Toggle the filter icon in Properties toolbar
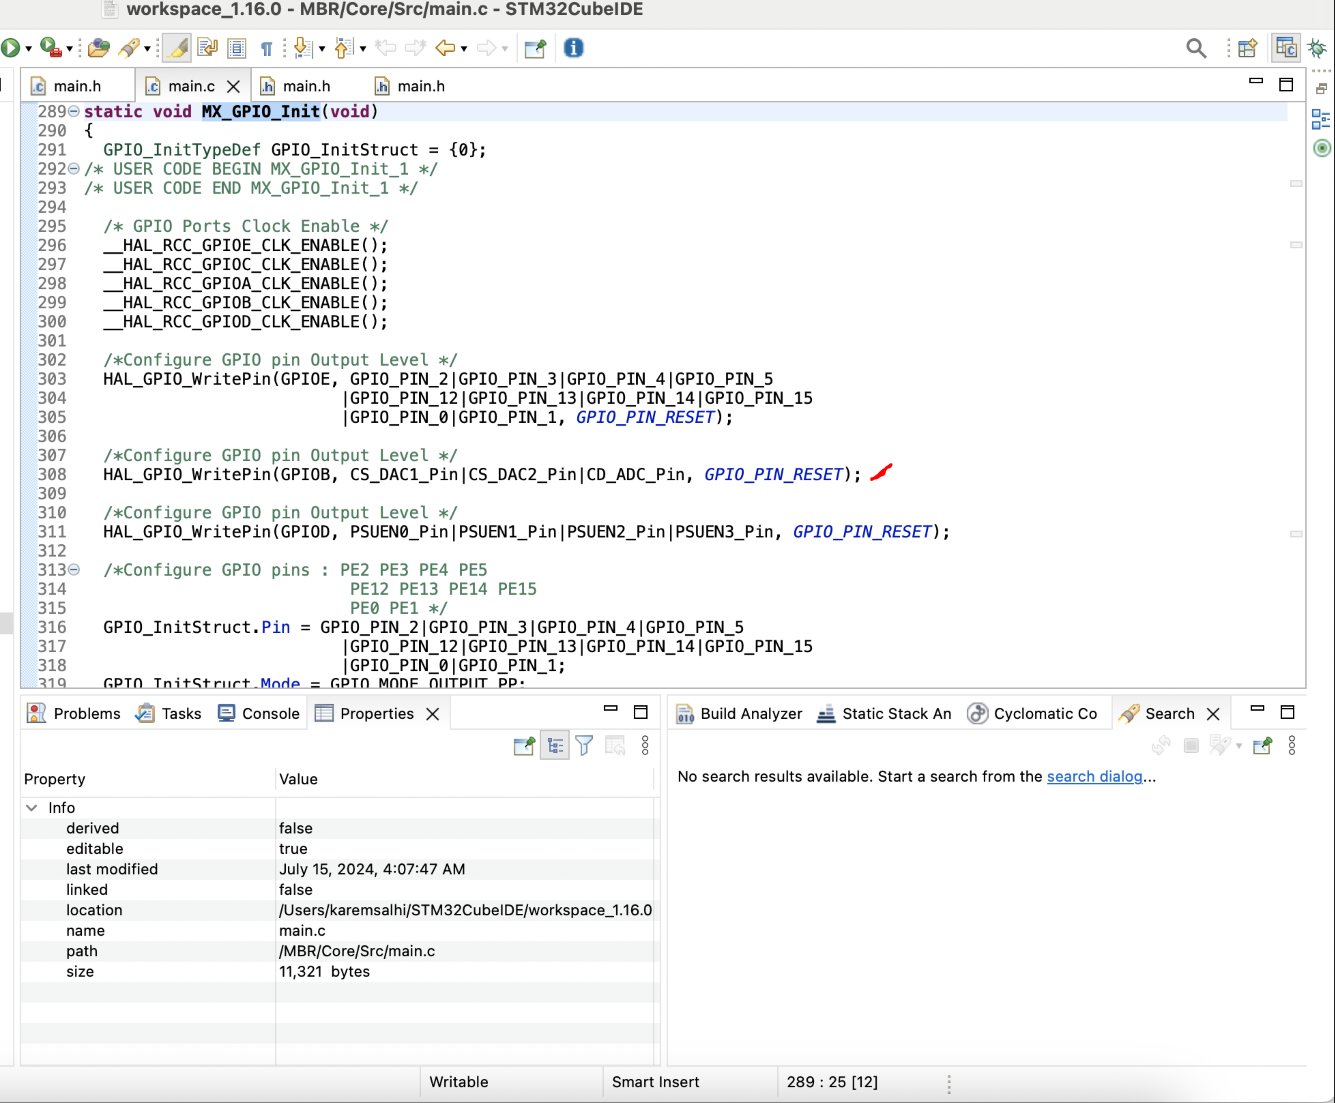Screen dimensions: 1335x1103 pyautogui.click(x=584, y=746)
